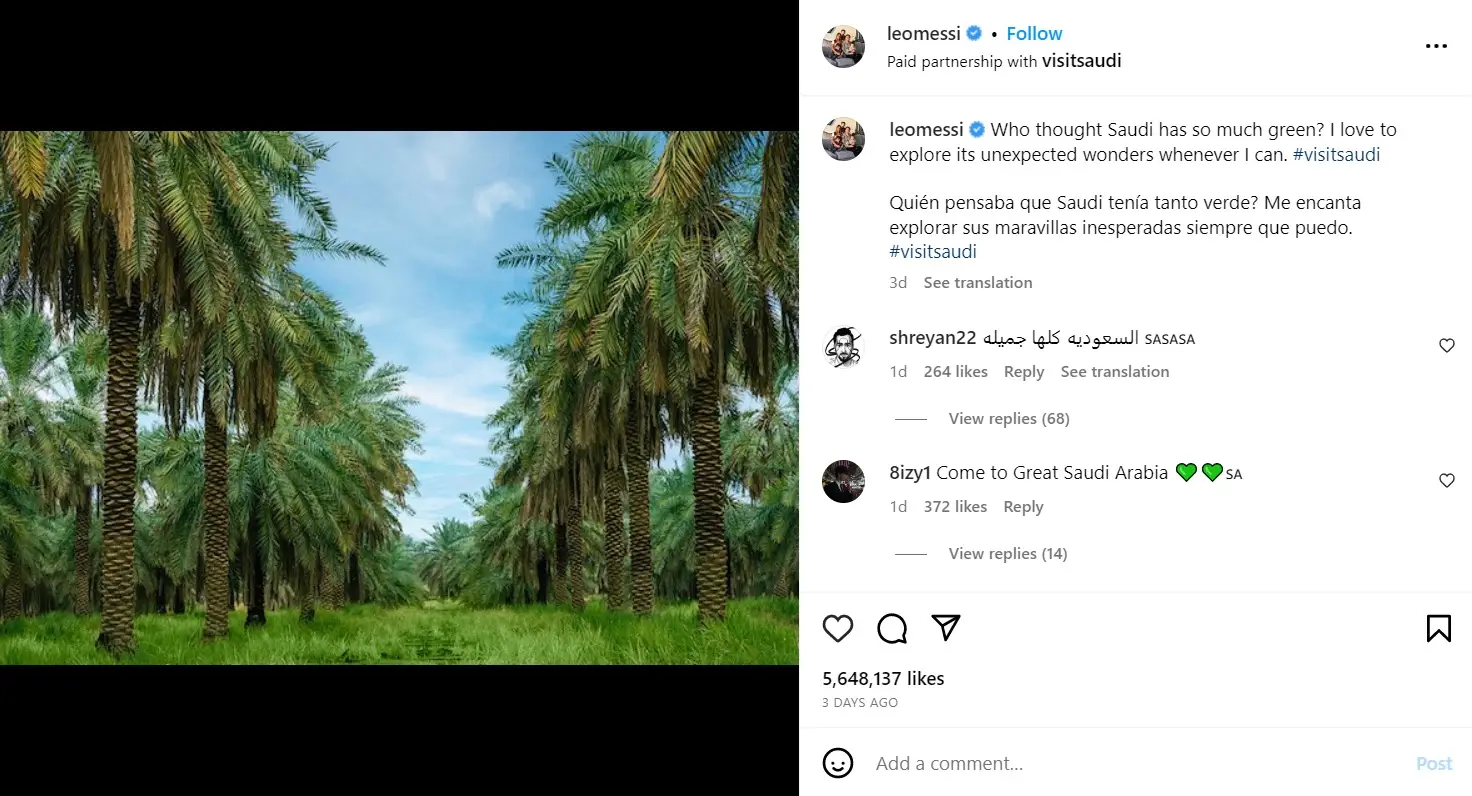
Task: Like the post using the heart icon
Action: pyautogui.click(x=838, y=628)
